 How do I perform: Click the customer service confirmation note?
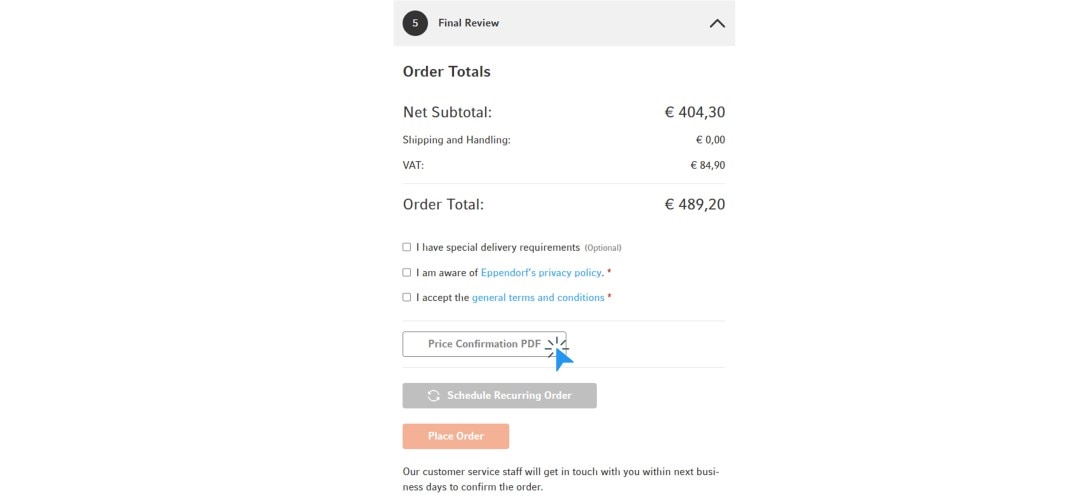tap(560, 479)
